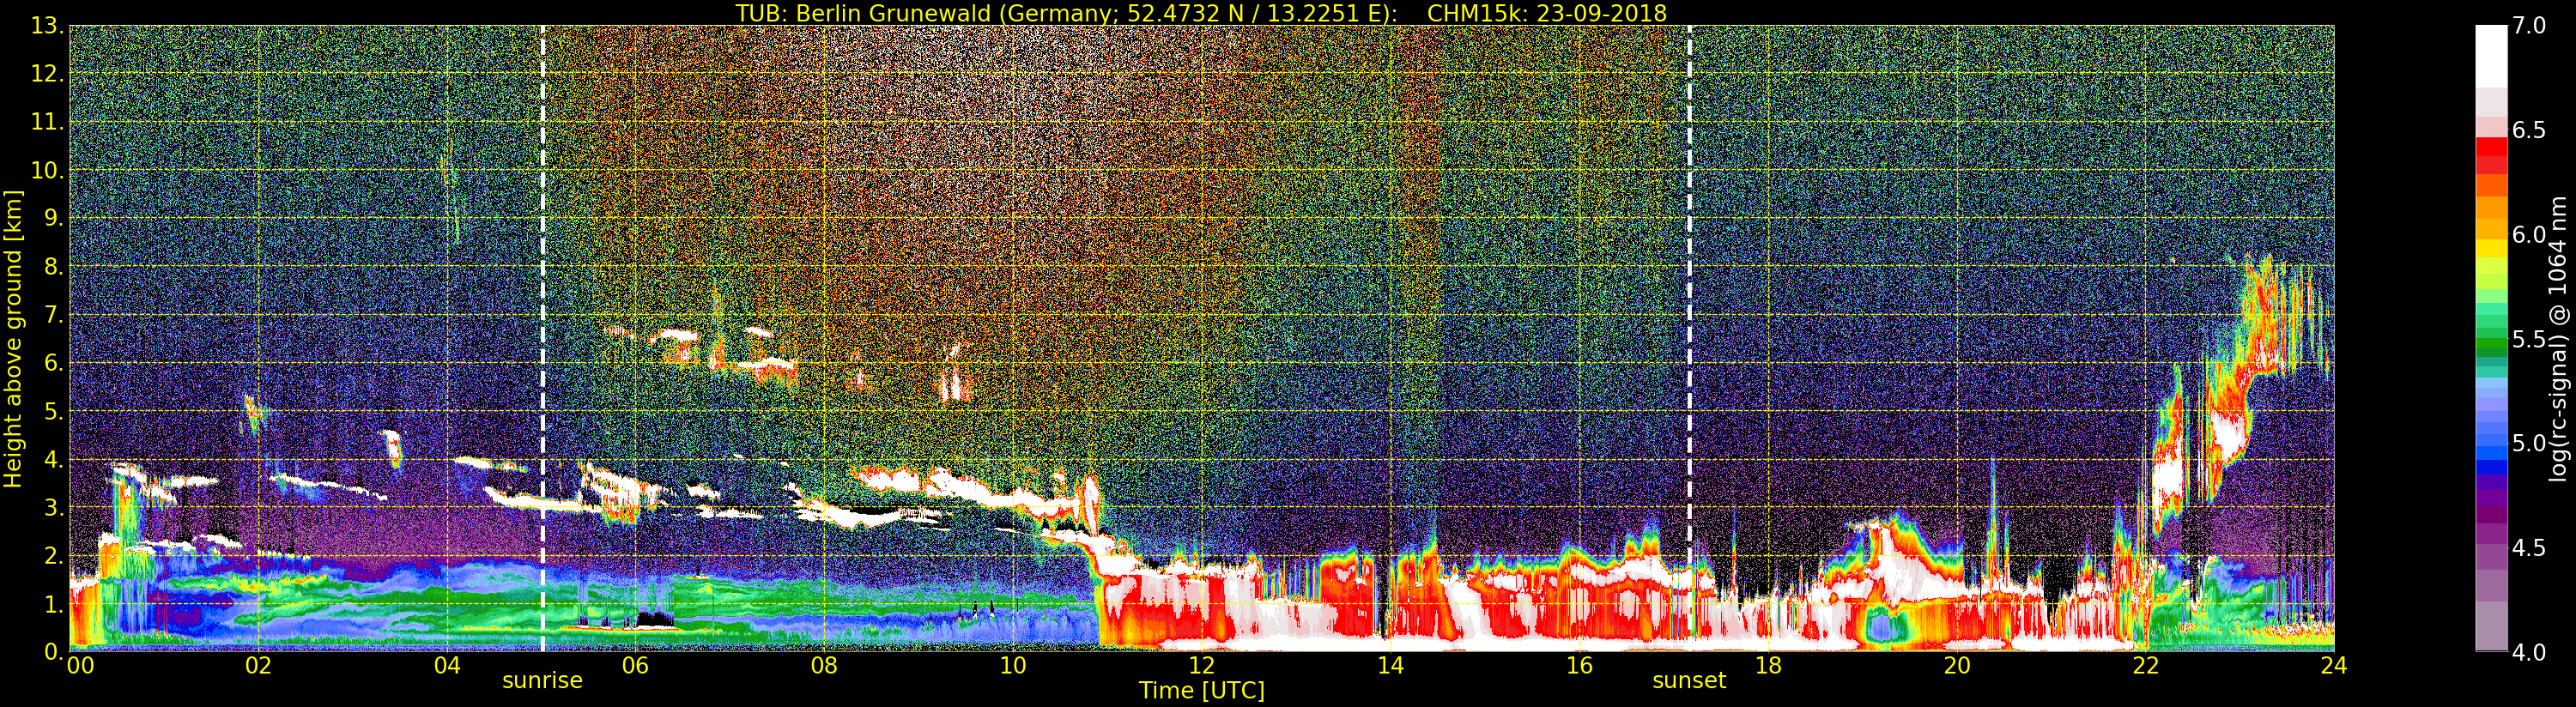The width and height of the screenshot is (2576, 707).
Task: Click the "16" tick on the time axis
Action: pyautogui.click(x=1579, y=666)
